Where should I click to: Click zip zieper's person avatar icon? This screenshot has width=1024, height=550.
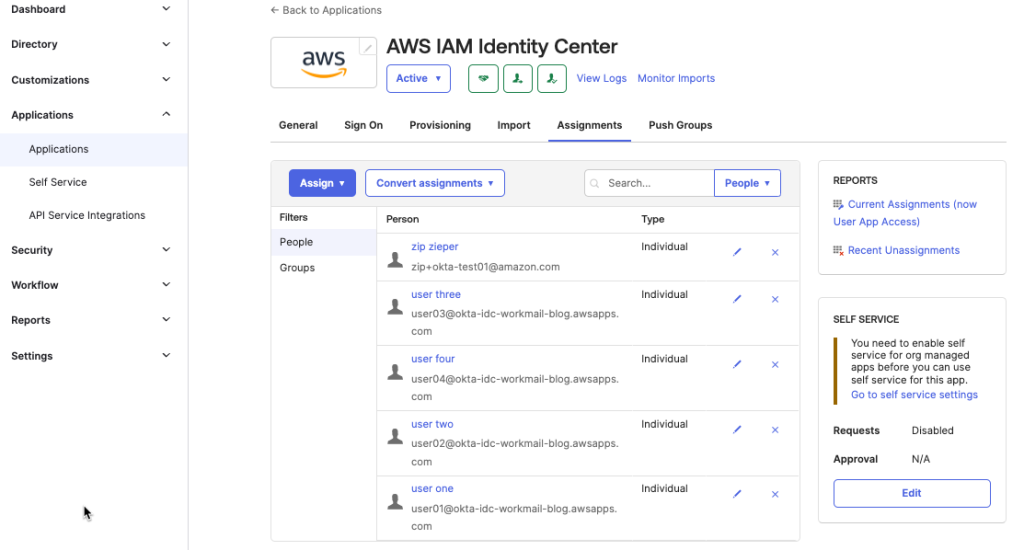(395, 260)
